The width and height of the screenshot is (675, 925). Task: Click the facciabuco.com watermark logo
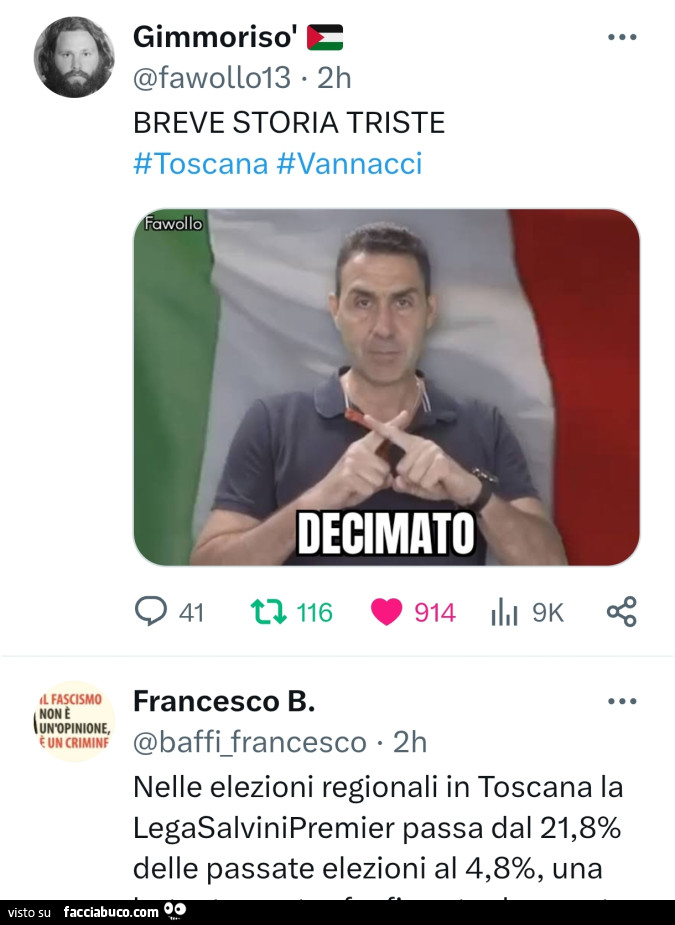(124, 911)
